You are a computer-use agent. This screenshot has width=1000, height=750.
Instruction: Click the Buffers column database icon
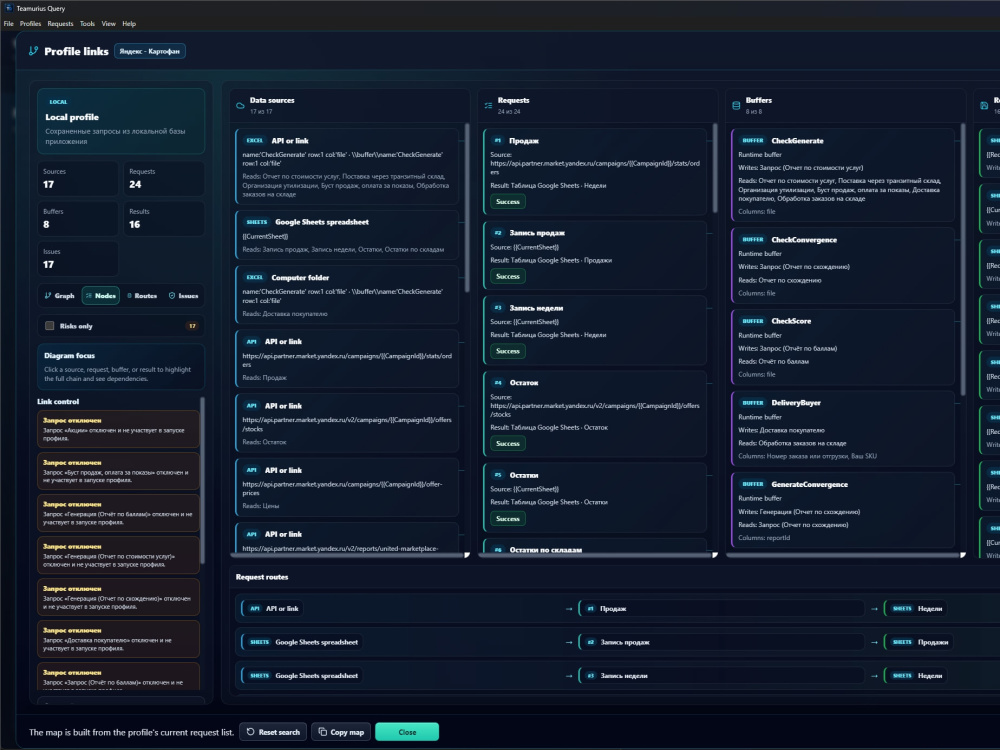point(736,106)
